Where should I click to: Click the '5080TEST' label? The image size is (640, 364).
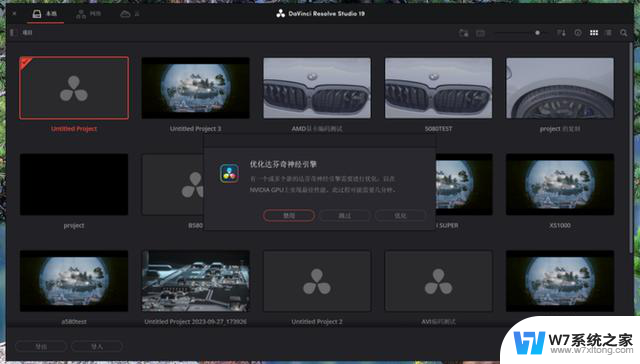438,129
